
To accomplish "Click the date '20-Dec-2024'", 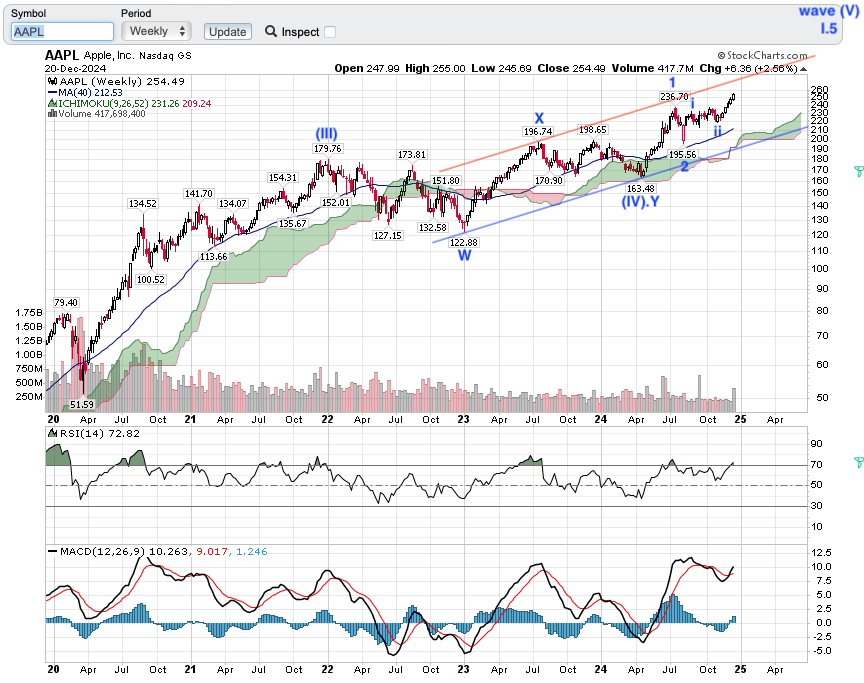I will tap(75, 68).
